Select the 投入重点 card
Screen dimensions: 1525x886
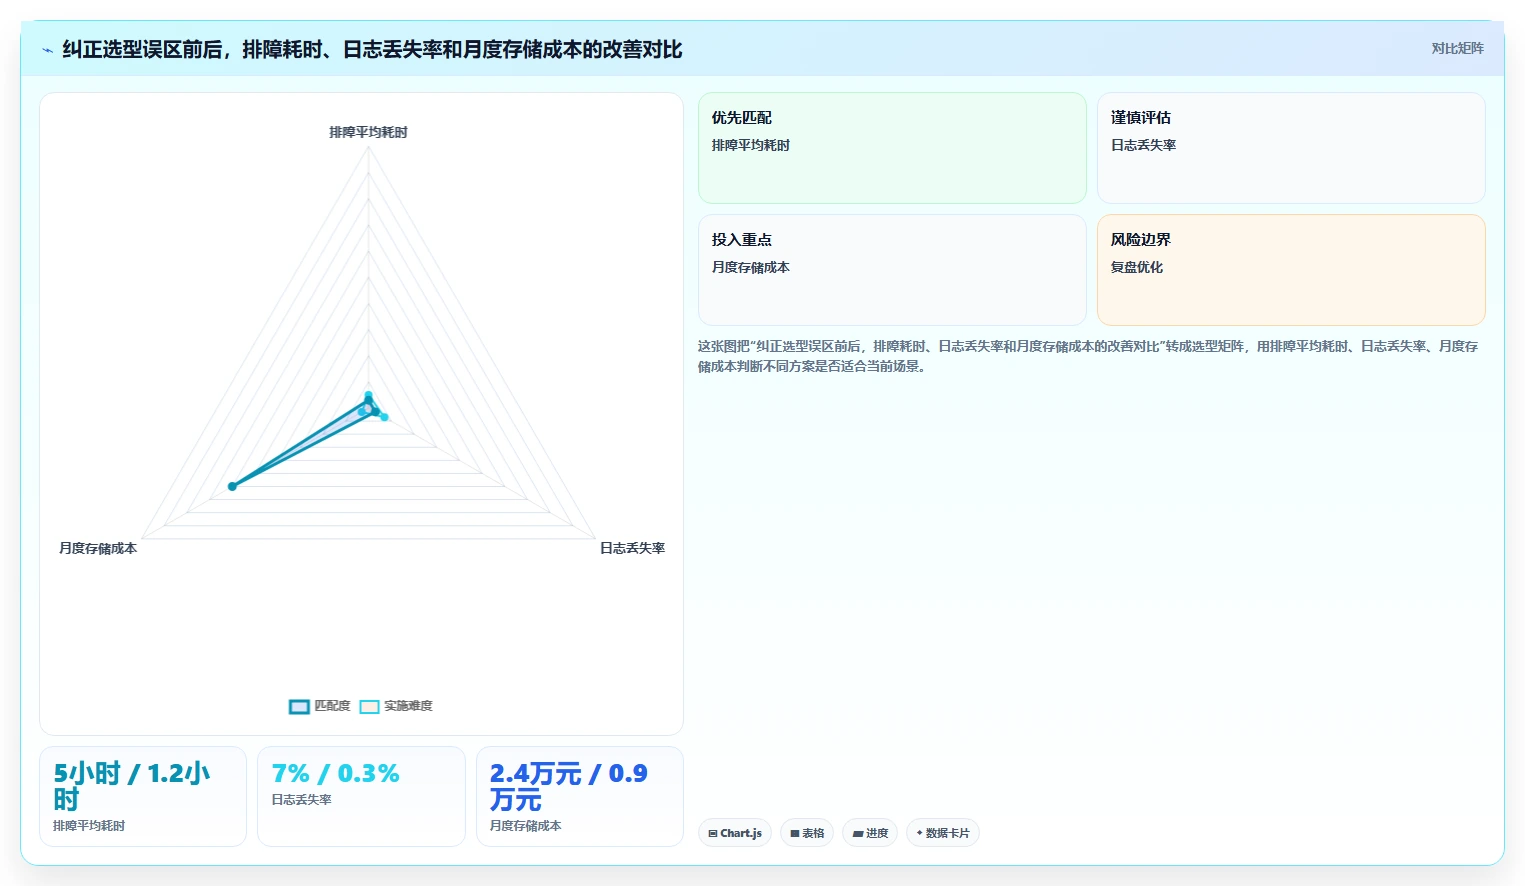[892, 270]
